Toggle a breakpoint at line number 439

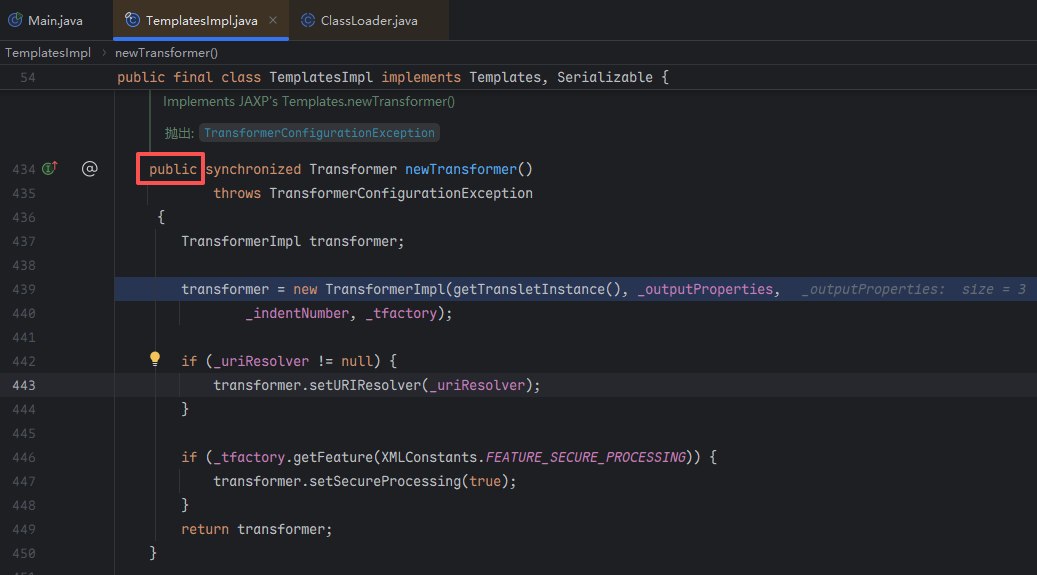click(x=23, y=289)
